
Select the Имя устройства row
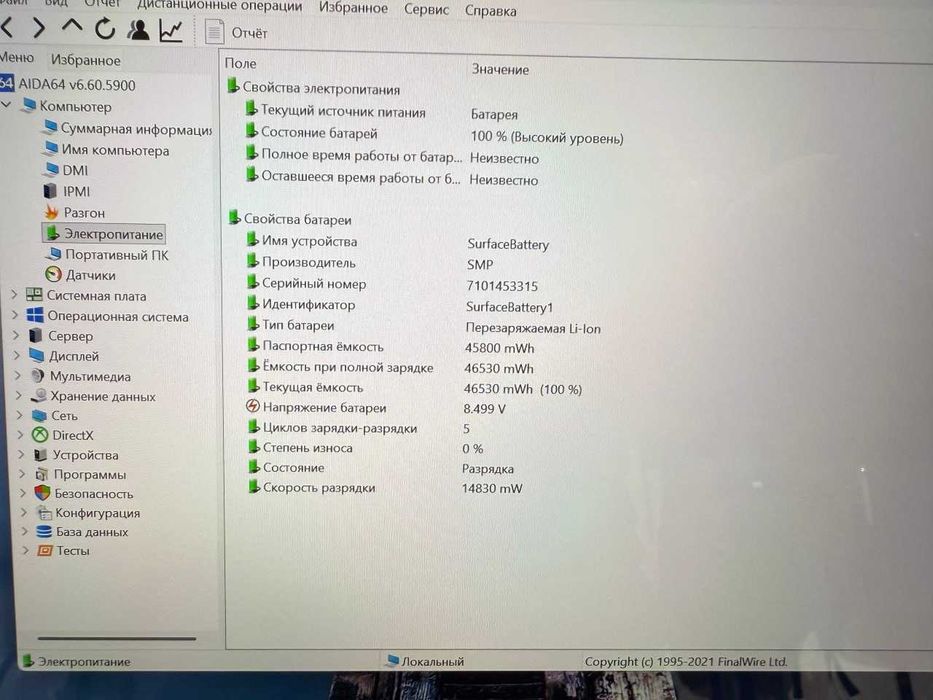point(397,242)
